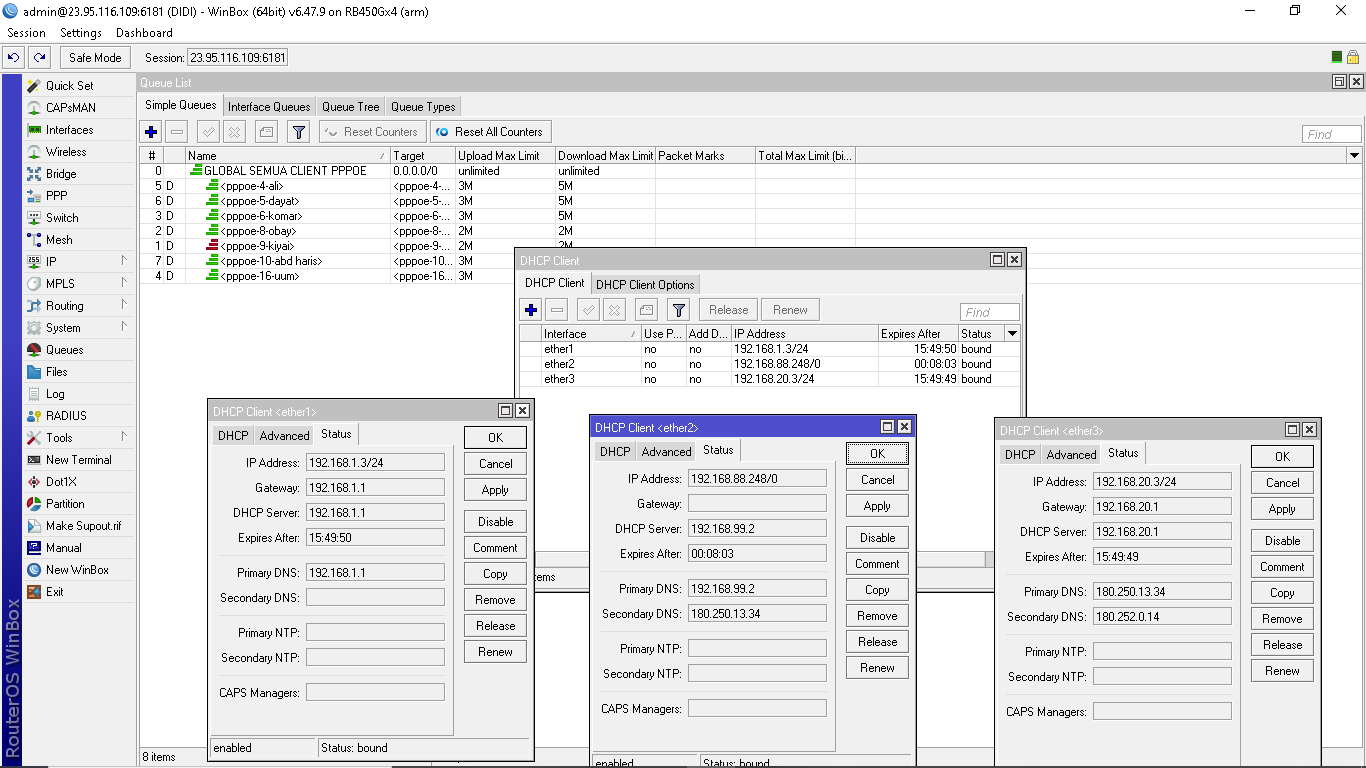The width and height of the screenshot is (1366, 768).
Task: Open a New WinBox window
Action: 79,570
